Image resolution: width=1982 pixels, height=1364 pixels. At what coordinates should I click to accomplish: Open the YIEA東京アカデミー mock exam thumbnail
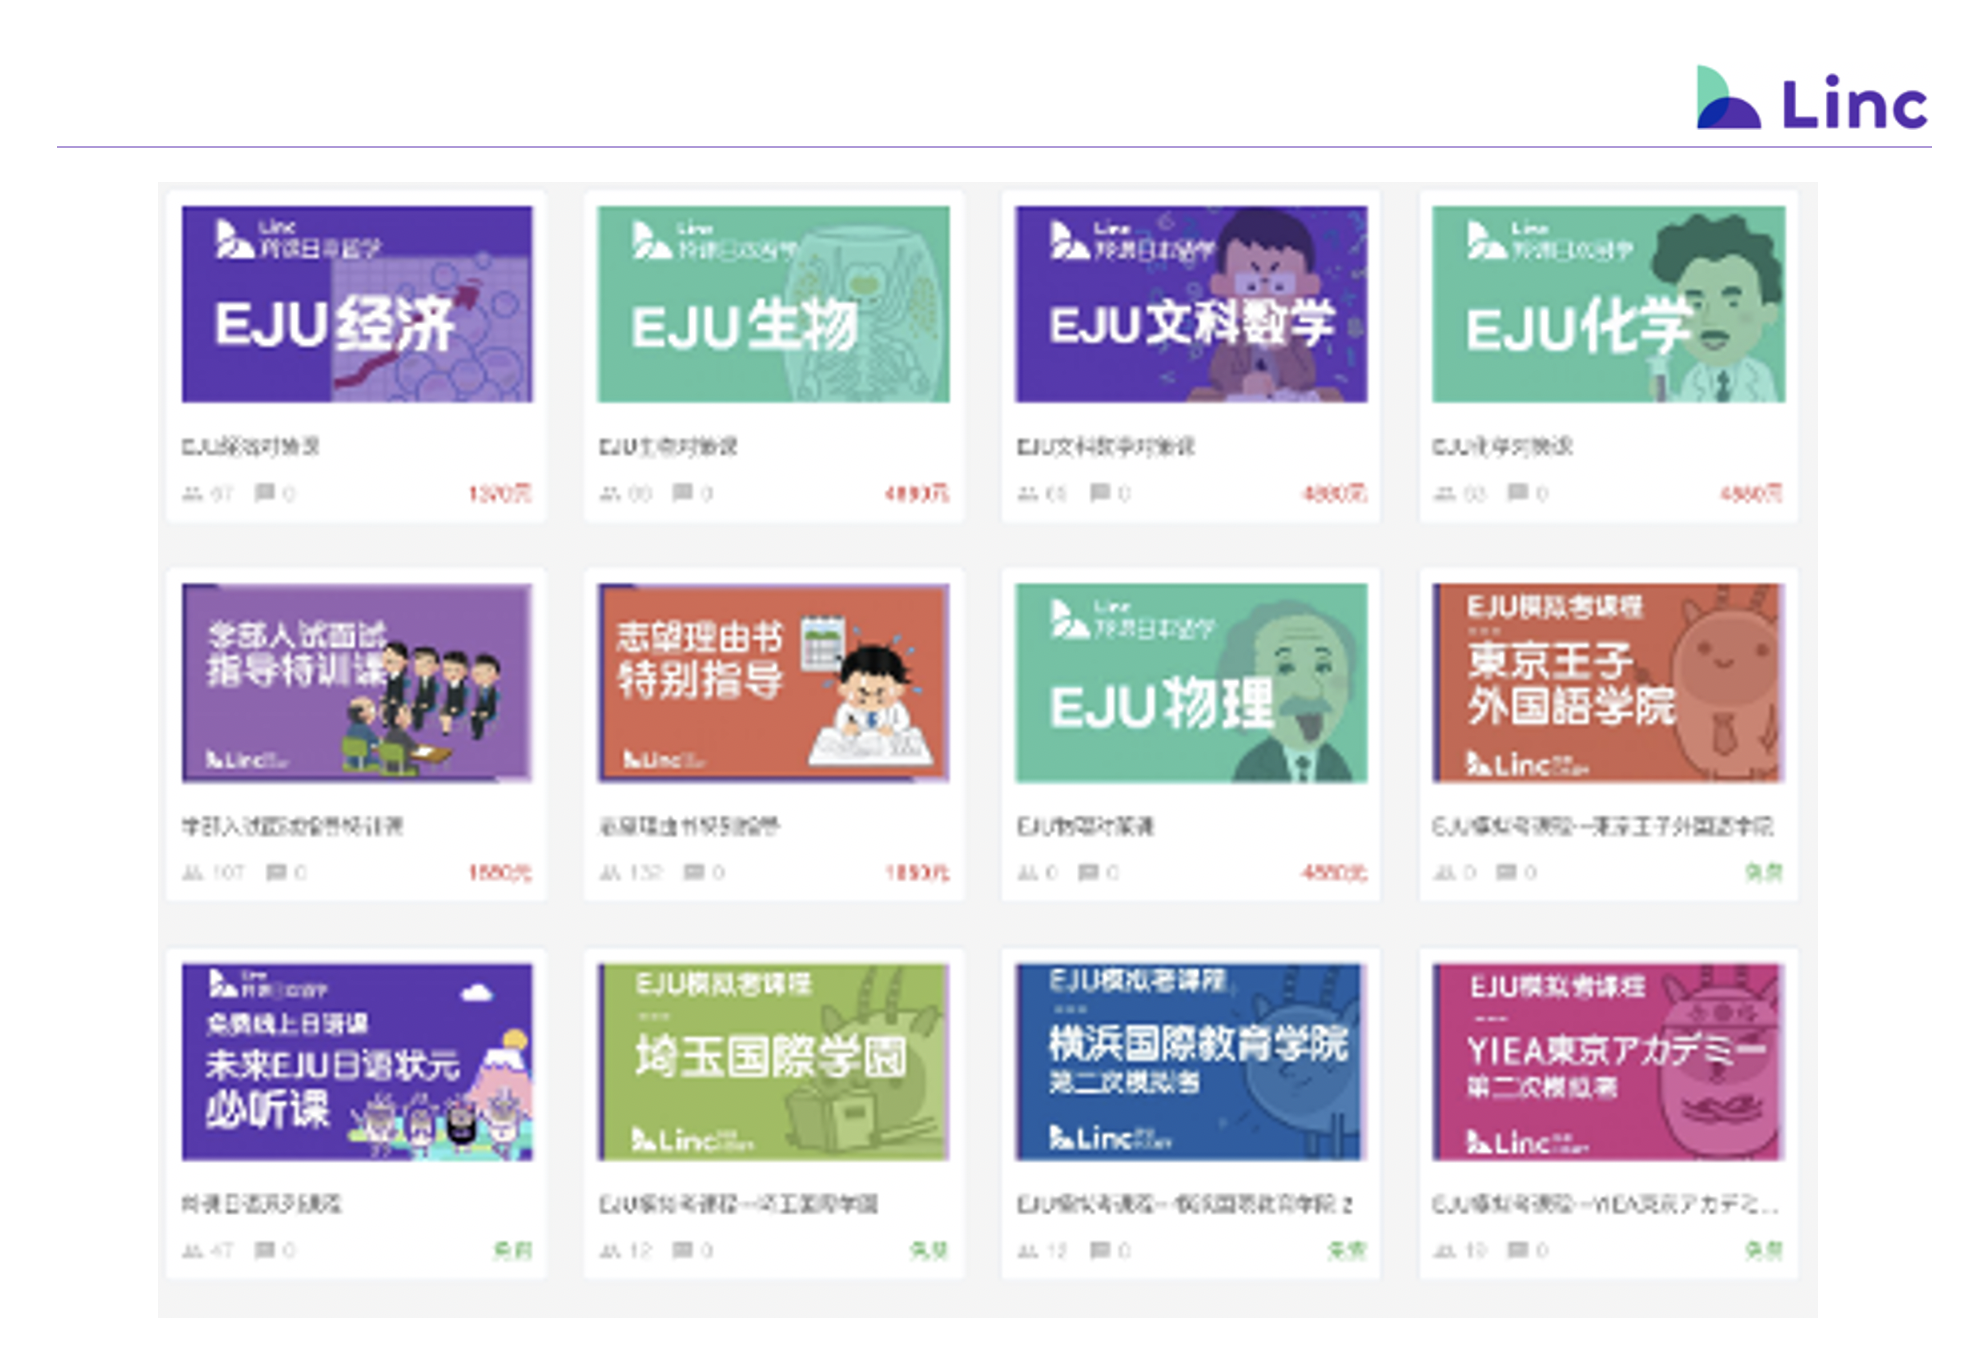(x=1608, y=1061)
